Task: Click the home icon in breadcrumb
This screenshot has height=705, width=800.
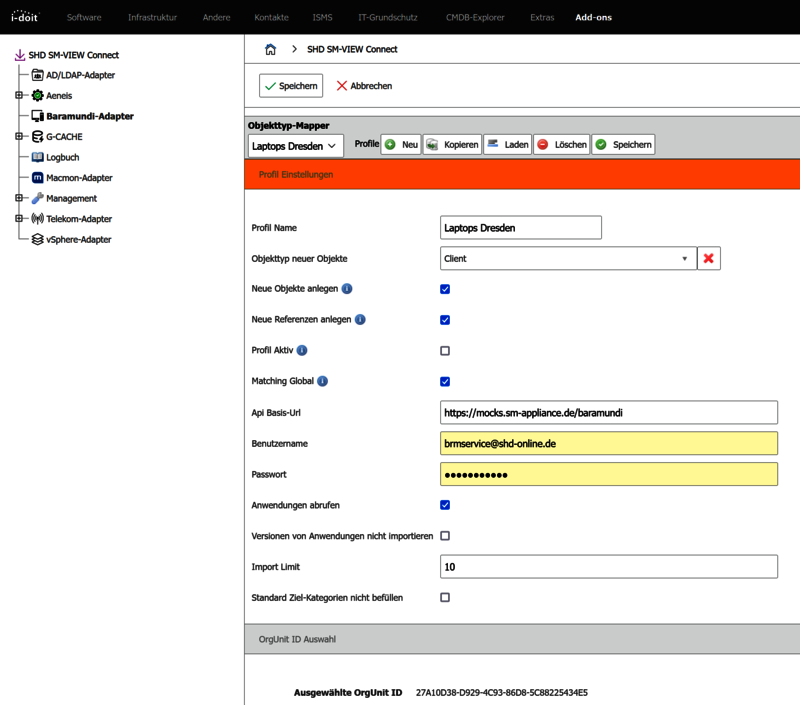Action: click(270, 49)
